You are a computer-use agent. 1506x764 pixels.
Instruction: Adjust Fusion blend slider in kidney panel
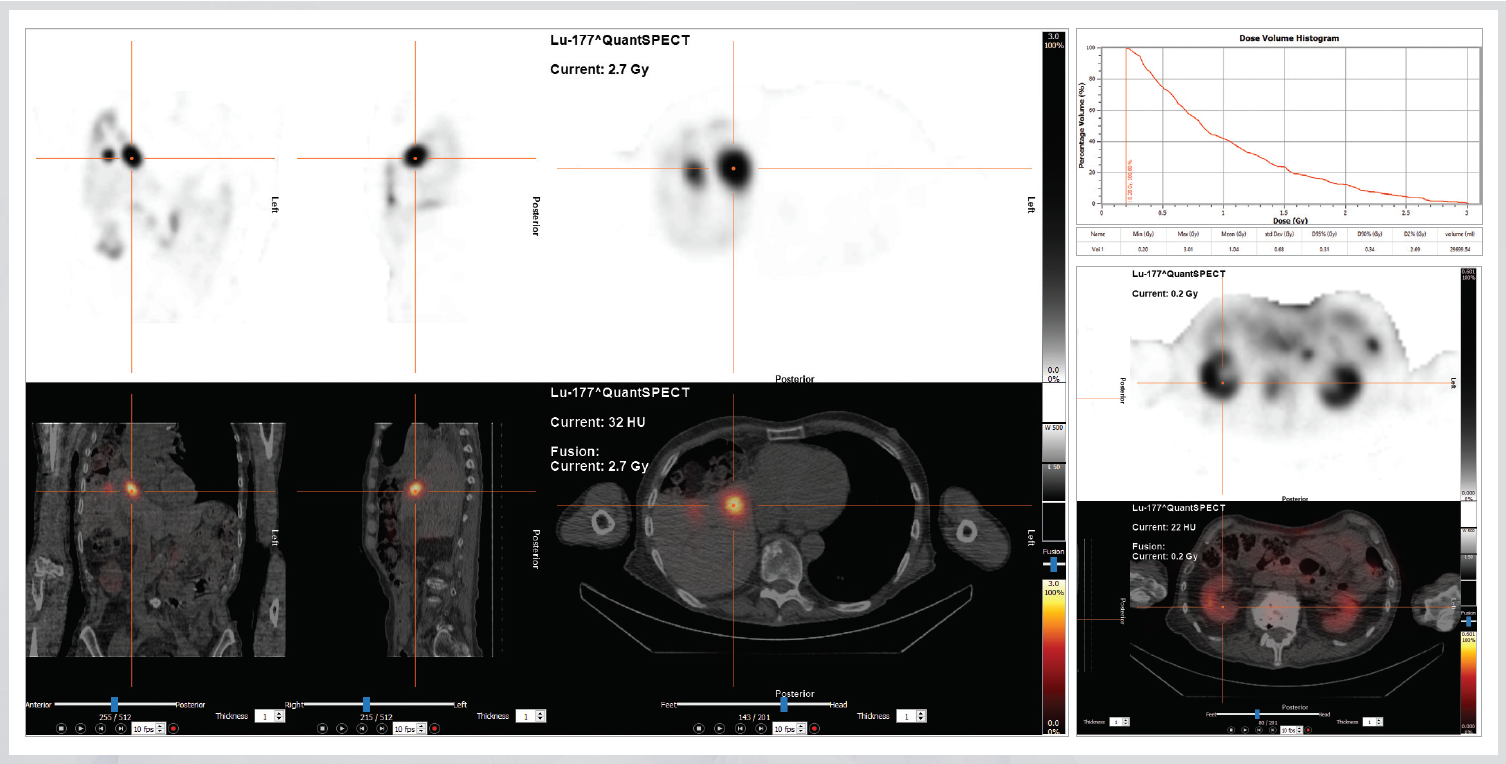(x=1468, y=621)
